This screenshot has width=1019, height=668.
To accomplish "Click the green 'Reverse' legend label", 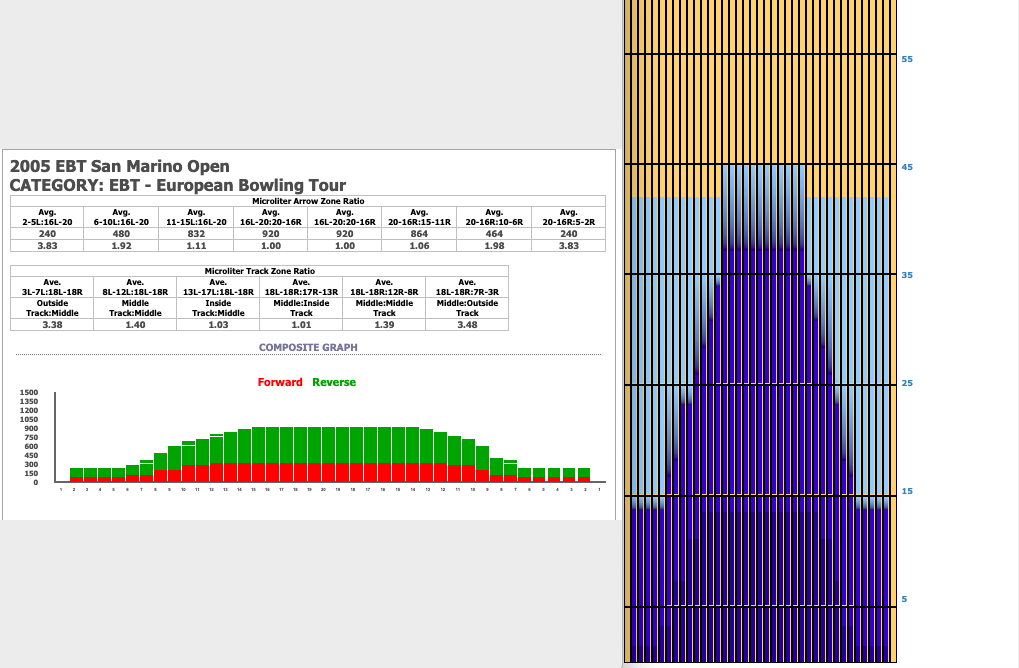I will [334, 382].
